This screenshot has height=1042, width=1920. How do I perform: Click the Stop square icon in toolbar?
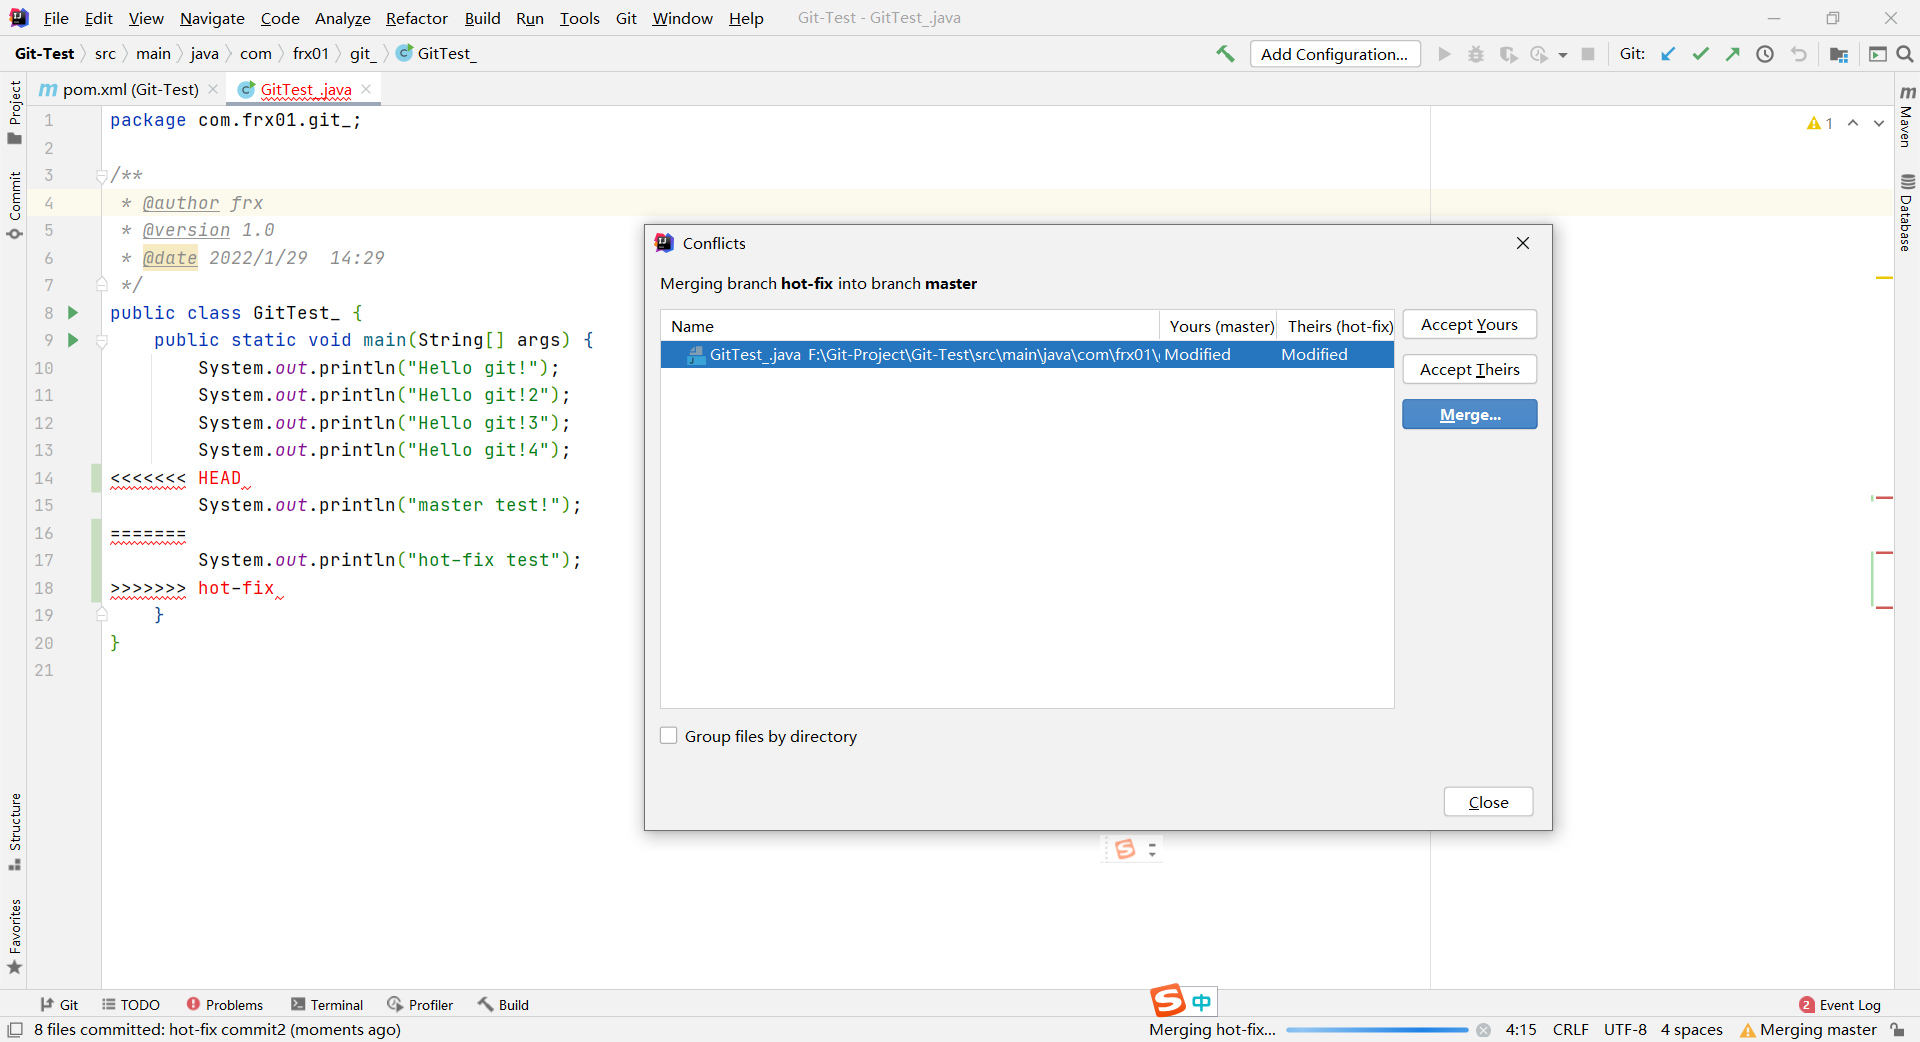point(1588,54)
